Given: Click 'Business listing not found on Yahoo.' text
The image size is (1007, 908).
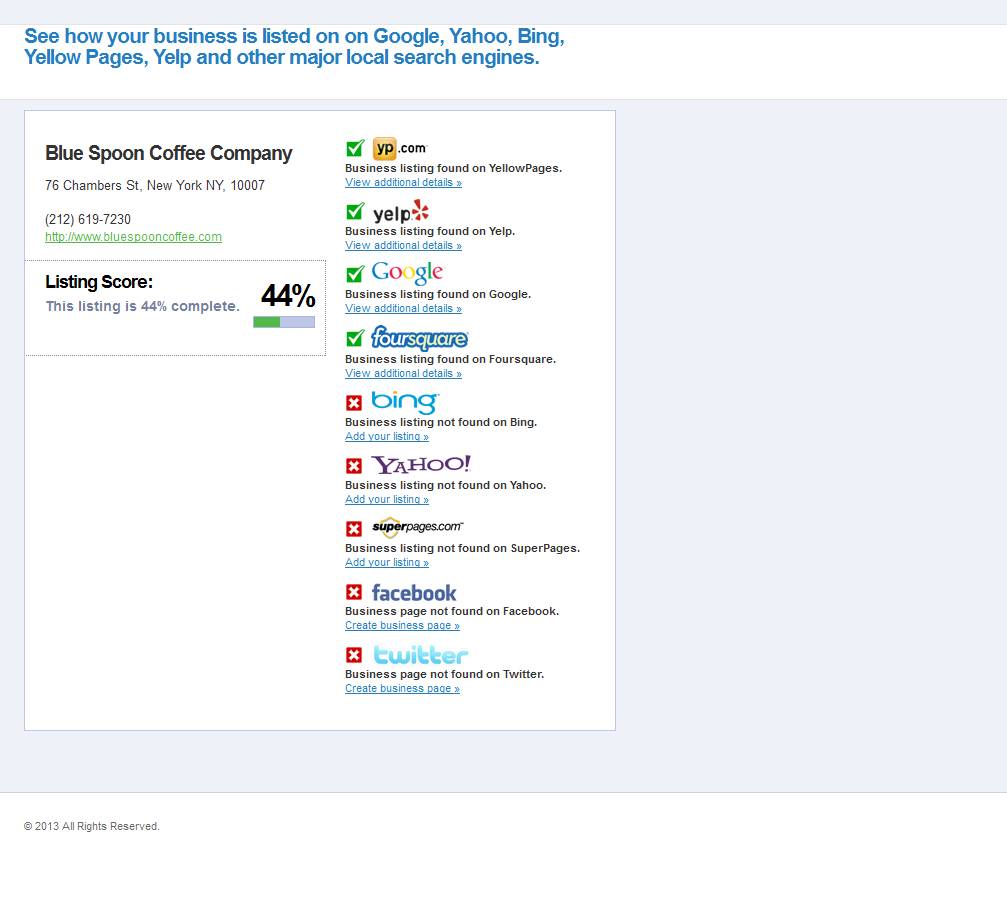Looking at the screenshot, I should 445,485.
